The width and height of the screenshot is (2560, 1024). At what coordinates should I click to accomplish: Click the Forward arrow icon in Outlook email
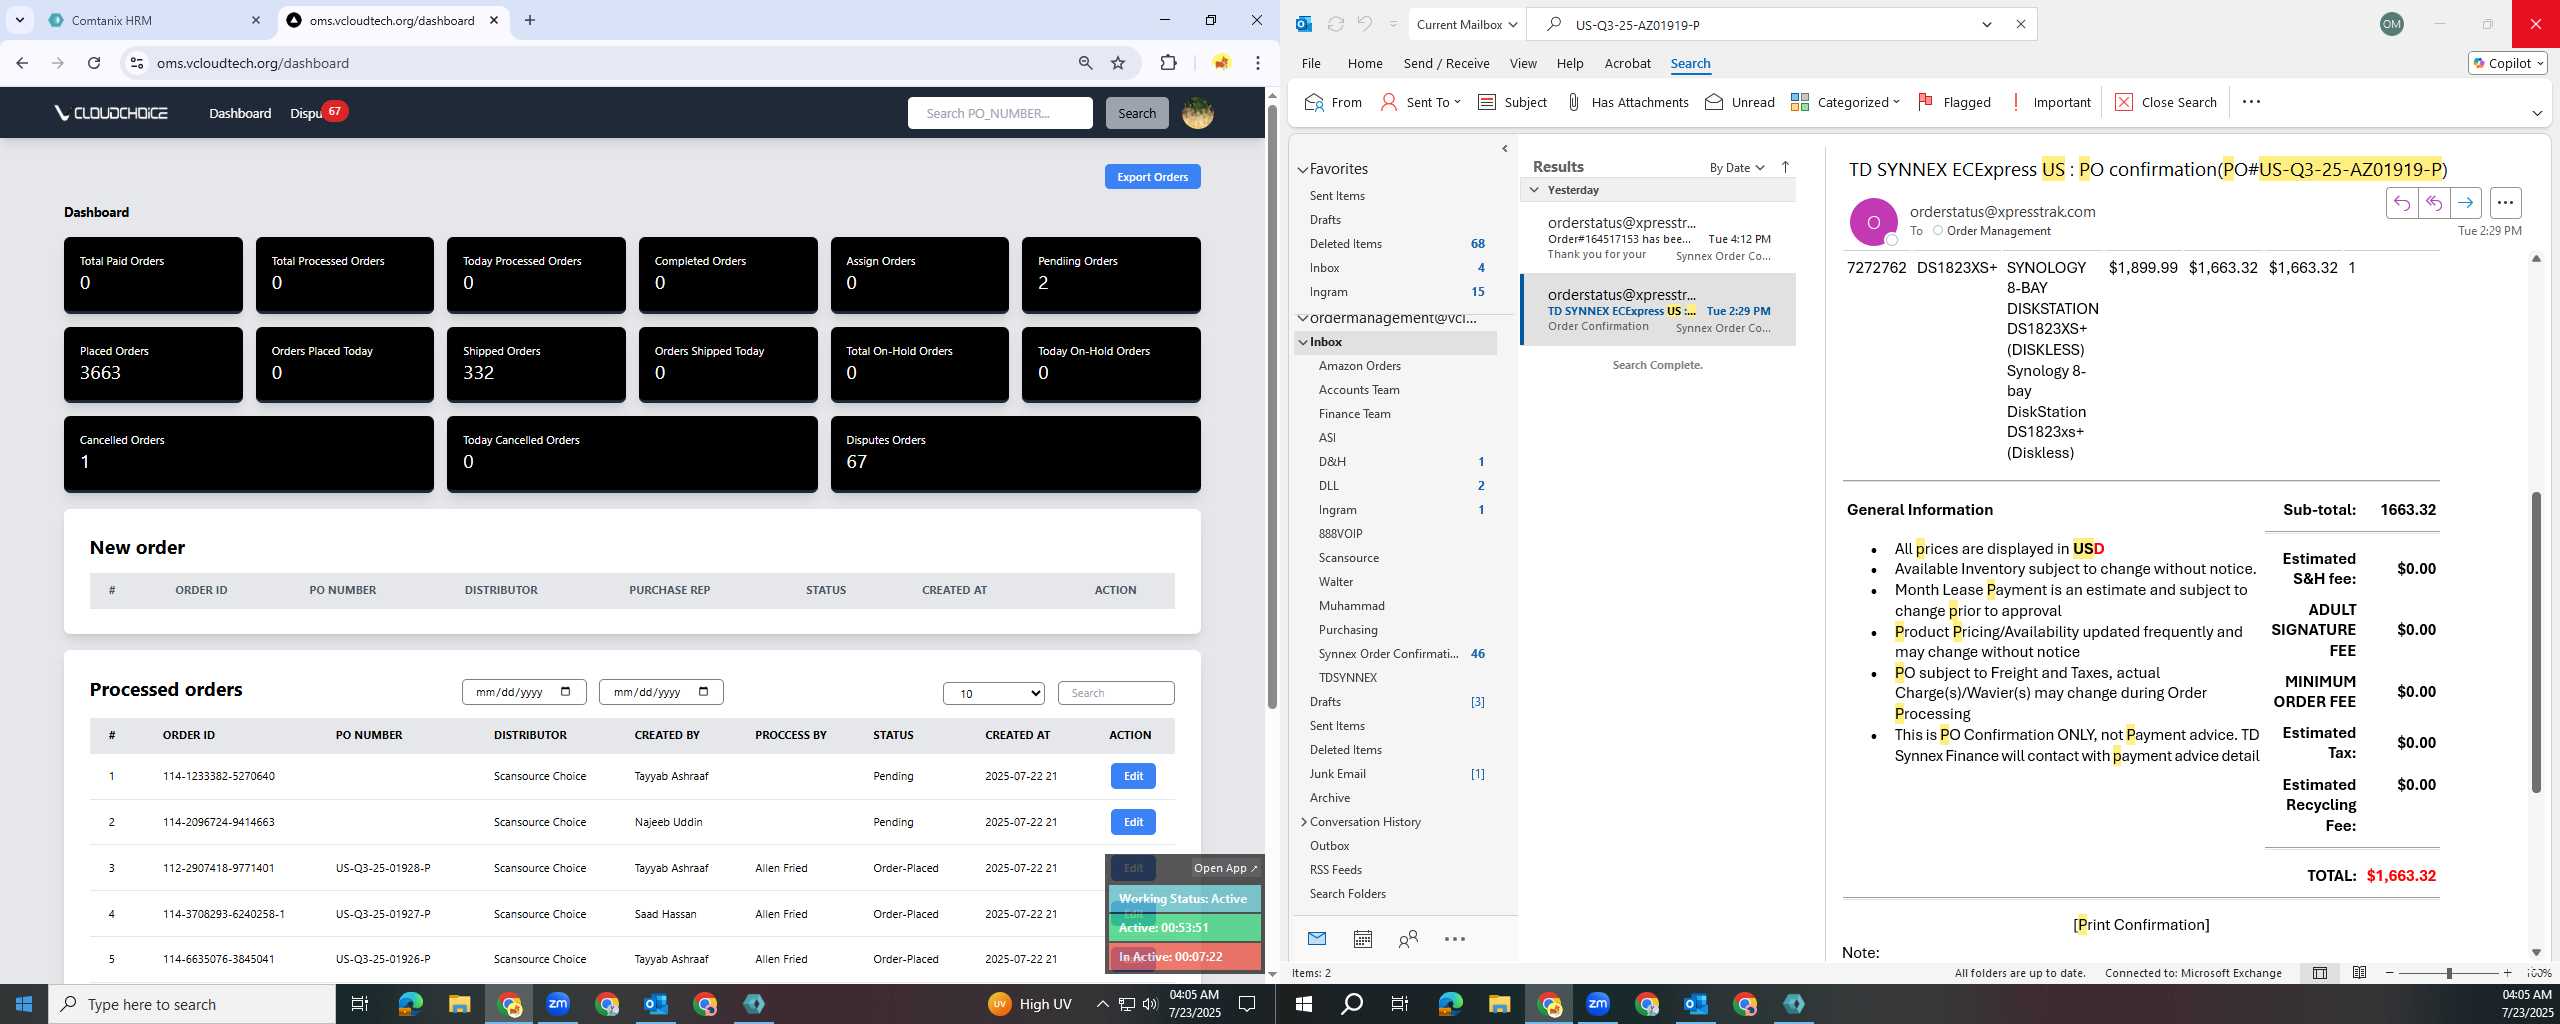pos(2465,203)
